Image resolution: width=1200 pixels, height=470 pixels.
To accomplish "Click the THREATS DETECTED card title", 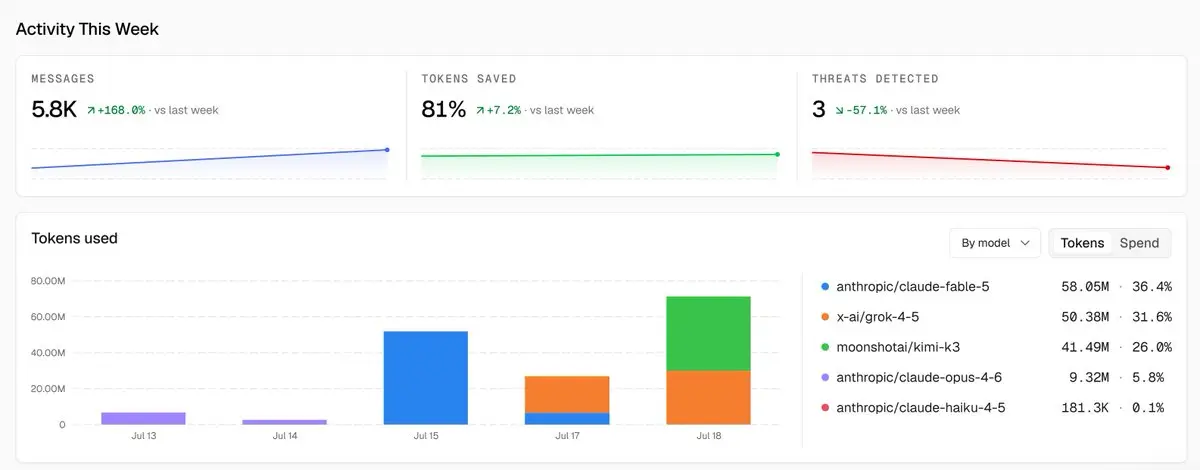I will coord(875,78).
